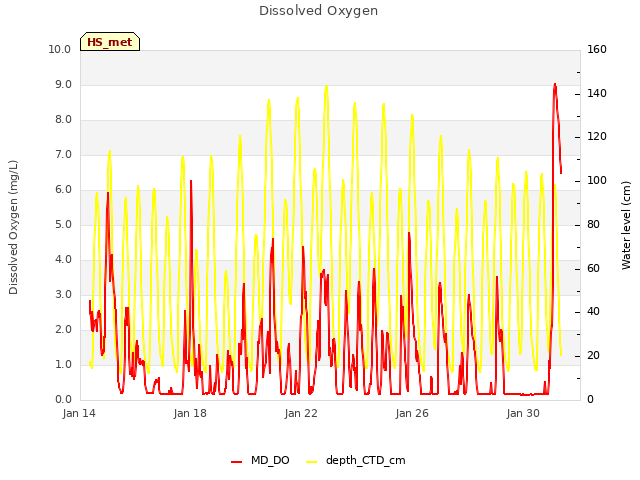This screenshot has width=640, height=480.
Task: Click the 0.0 left axis value
Action: pyautogui.click(x=63, y=400)
